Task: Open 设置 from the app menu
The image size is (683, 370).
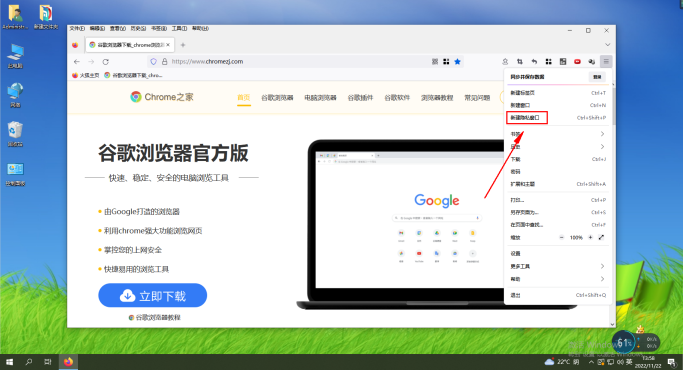Action: (558, 254)
